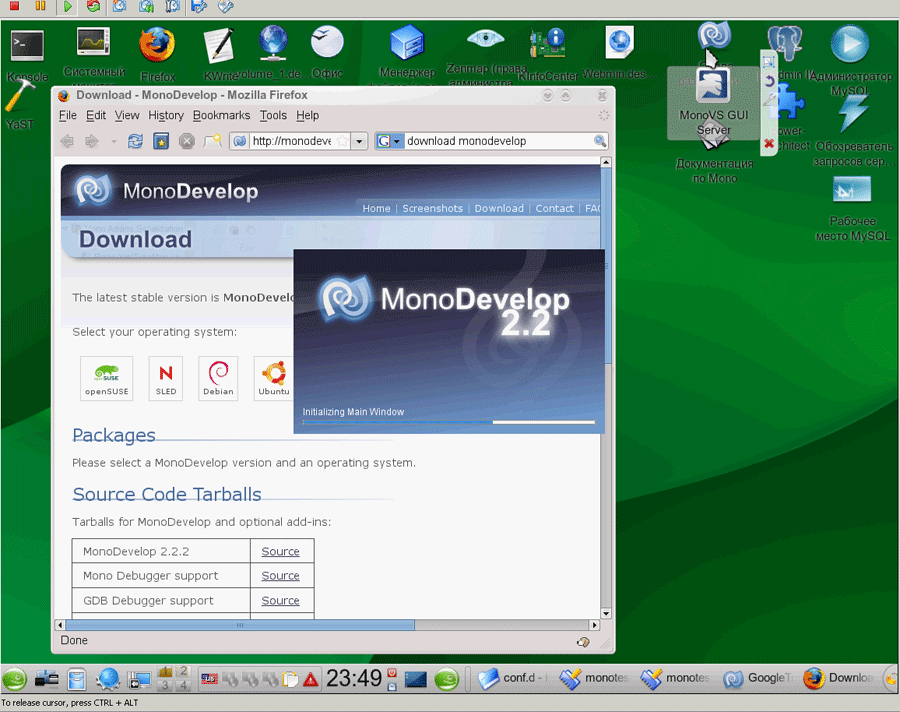Click Source link for MonoDevelop 2.2.2
The image size is (900, 712).
coord(281,551)
